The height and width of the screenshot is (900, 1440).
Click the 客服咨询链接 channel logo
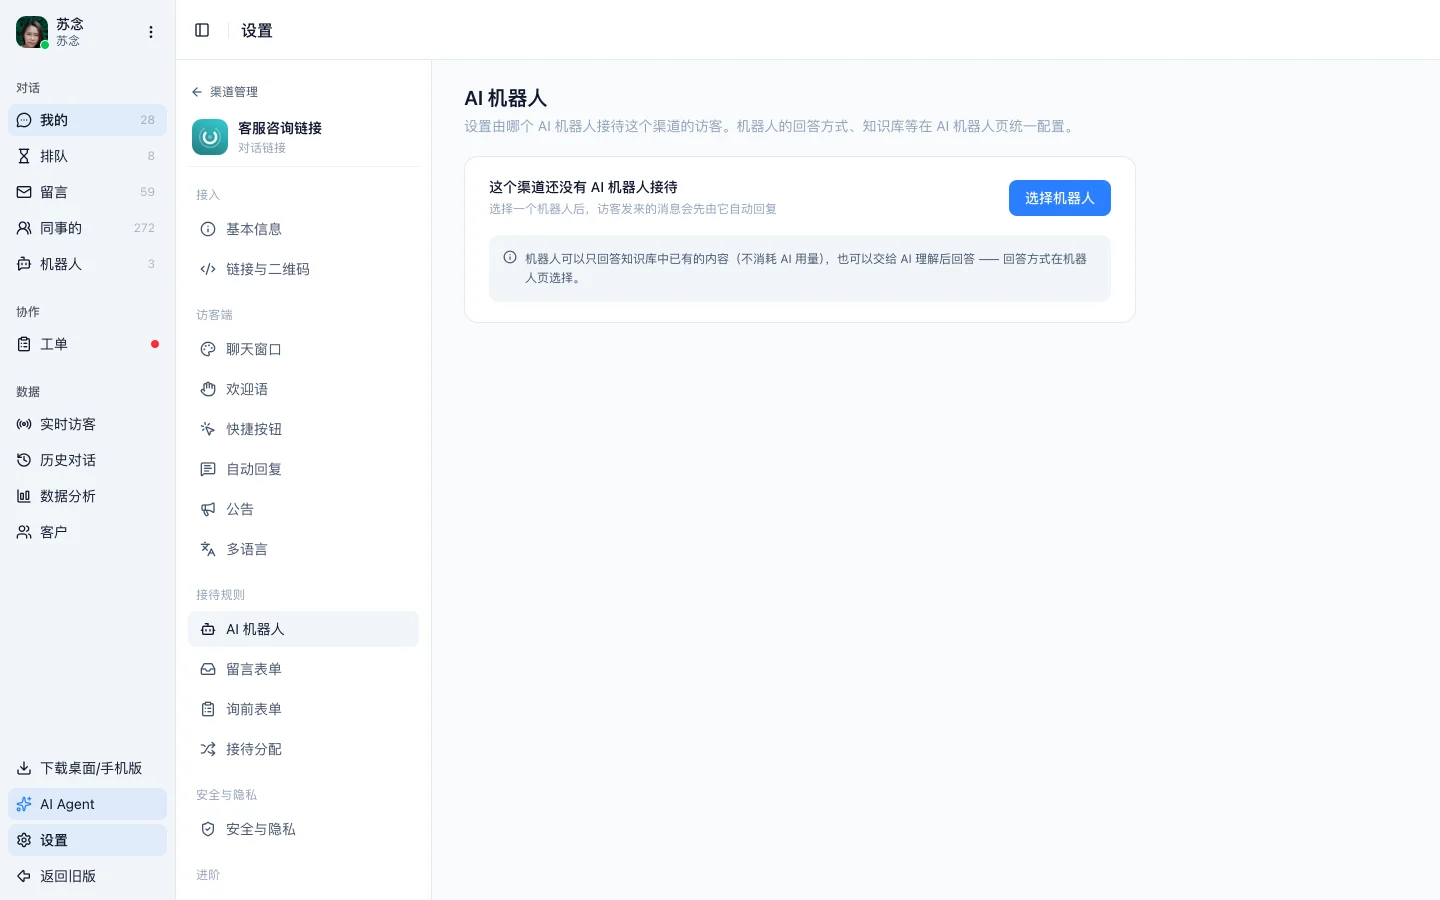click(x=210, y=137)
